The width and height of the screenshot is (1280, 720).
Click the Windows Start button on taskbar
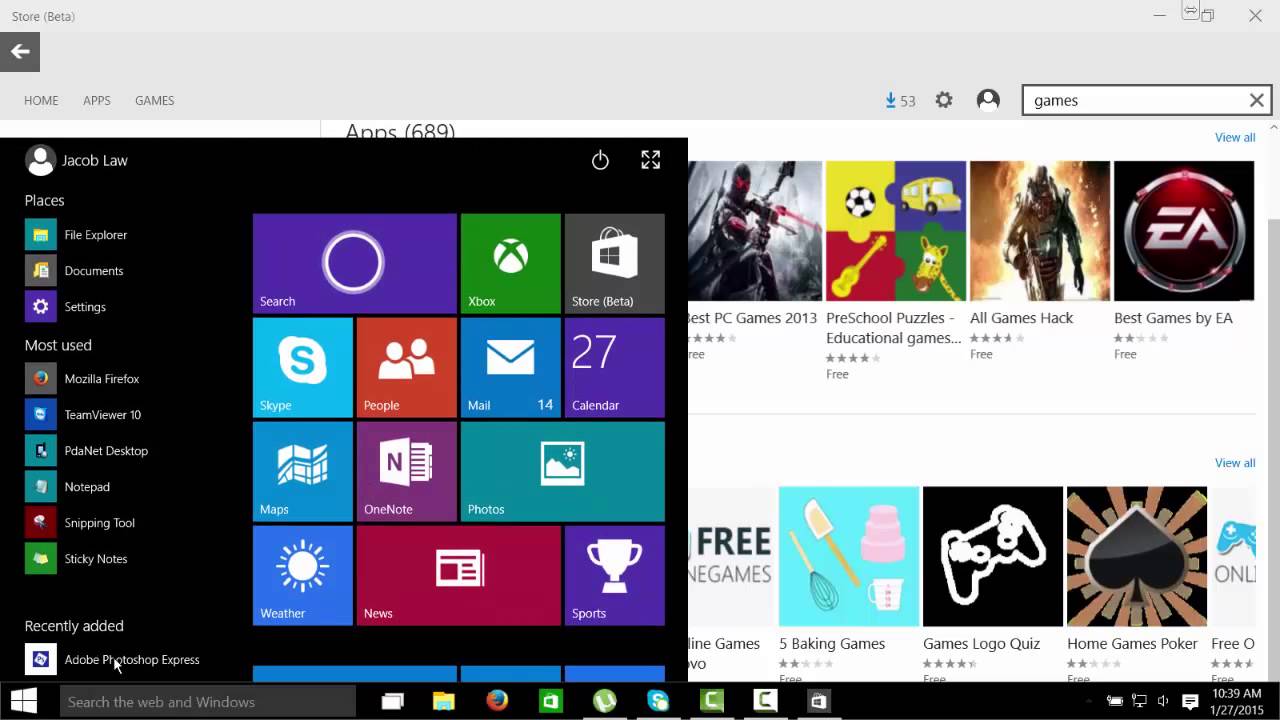point(24,701)
